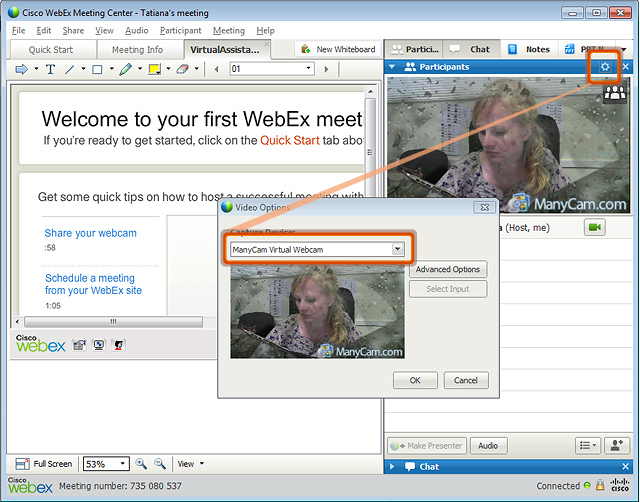Open the File menu
Screen dimensions: 640x502
(18, 31)
